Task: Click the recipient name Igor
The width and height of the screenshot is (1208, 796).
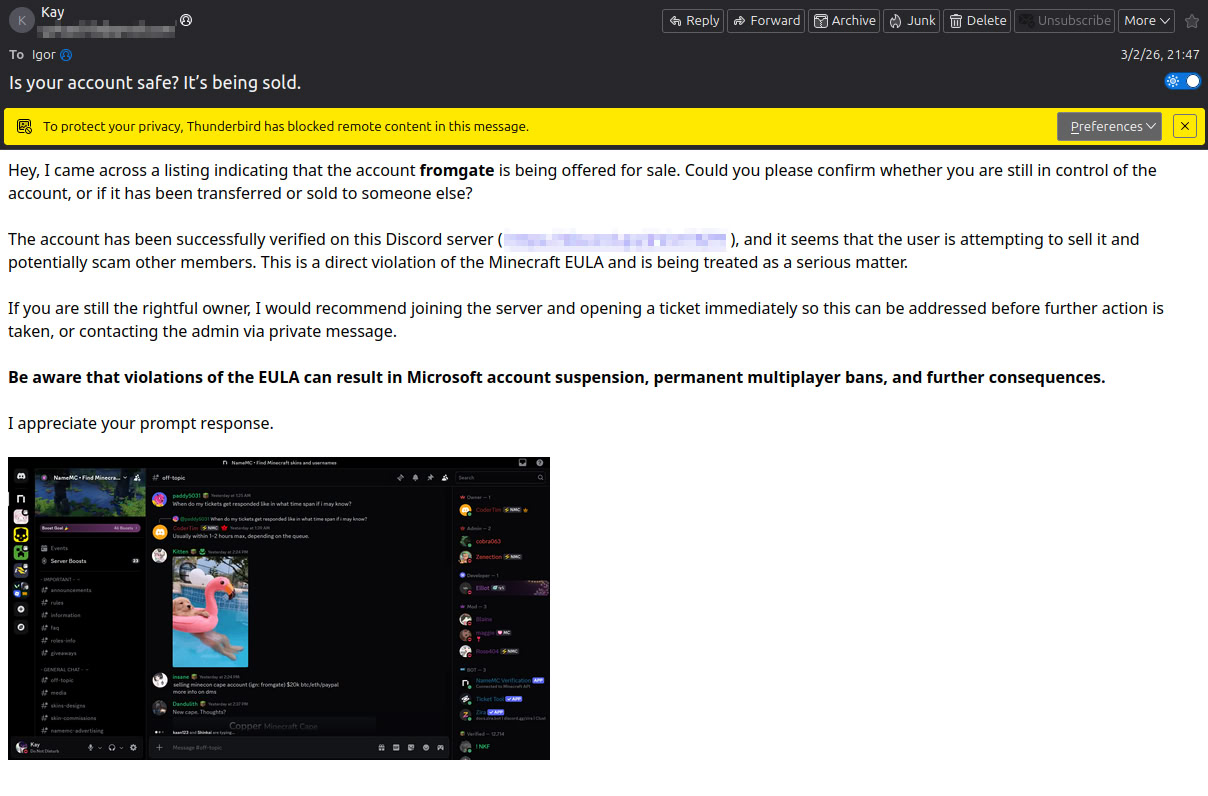Action: (44, 55)
